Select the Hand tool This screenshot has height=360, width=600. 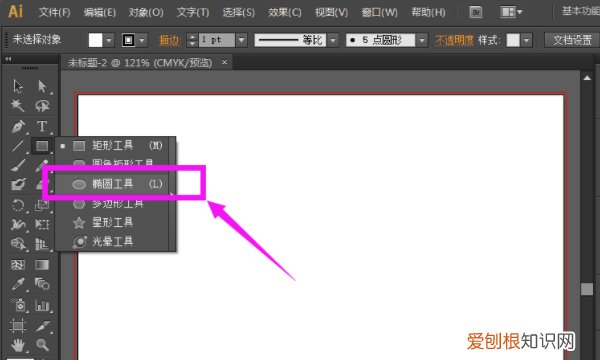(18, 345)
